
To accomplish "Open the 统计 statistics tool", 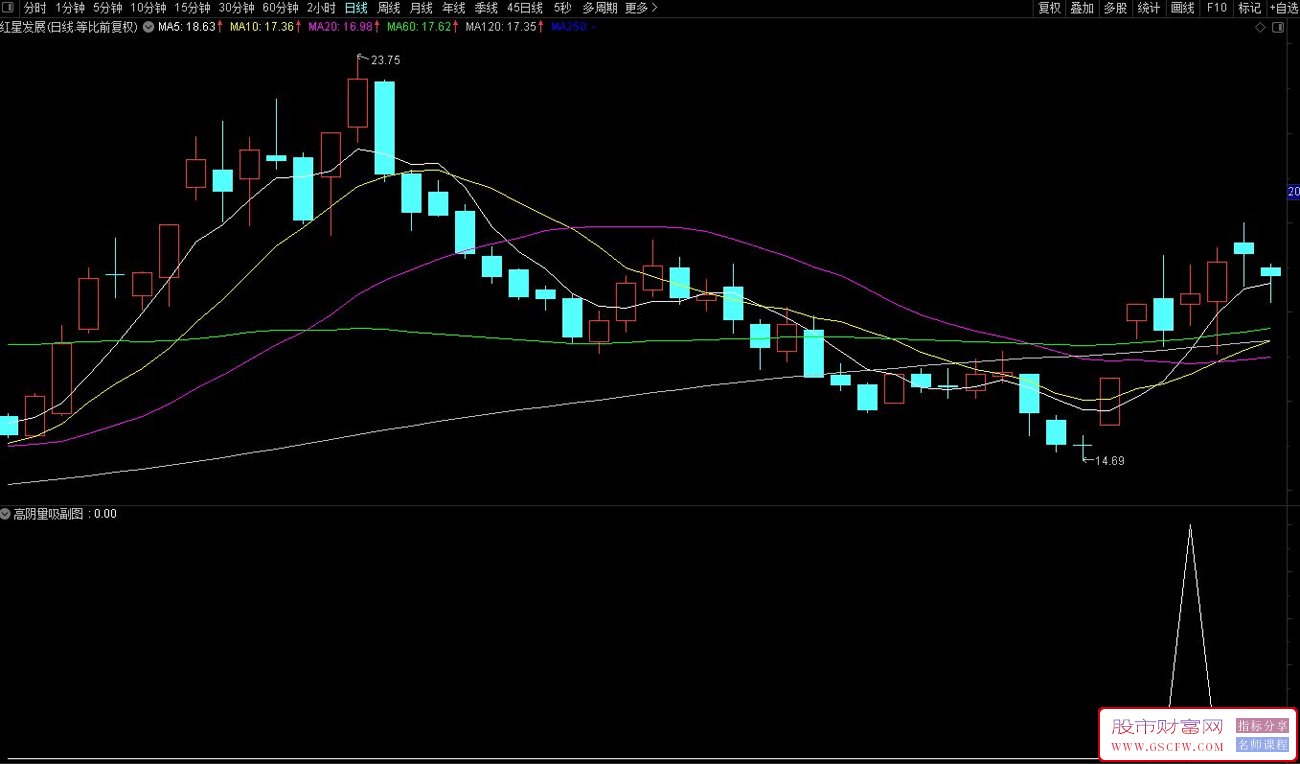I will [1149, 8].
